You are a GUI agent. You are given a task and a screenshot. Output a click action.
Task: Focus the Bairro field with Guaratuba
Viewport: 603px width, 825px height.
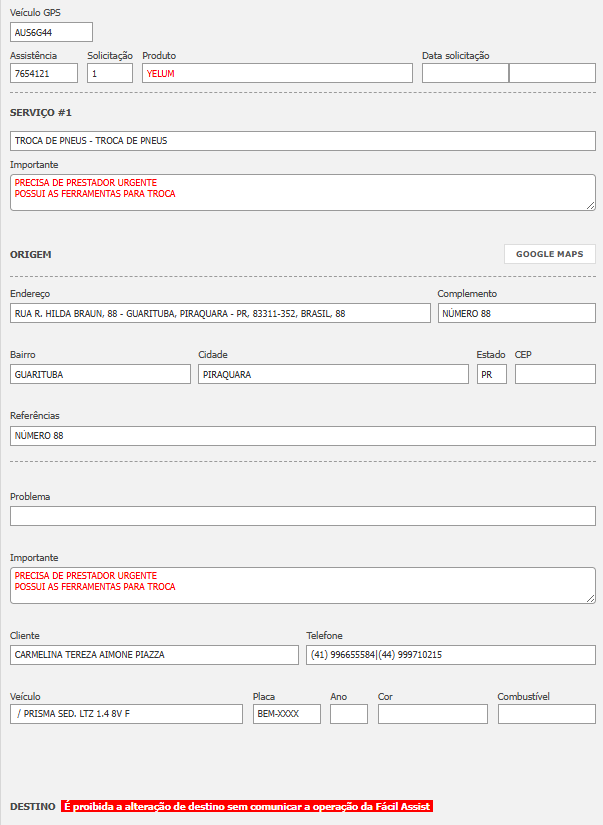[x=100, y=374]
